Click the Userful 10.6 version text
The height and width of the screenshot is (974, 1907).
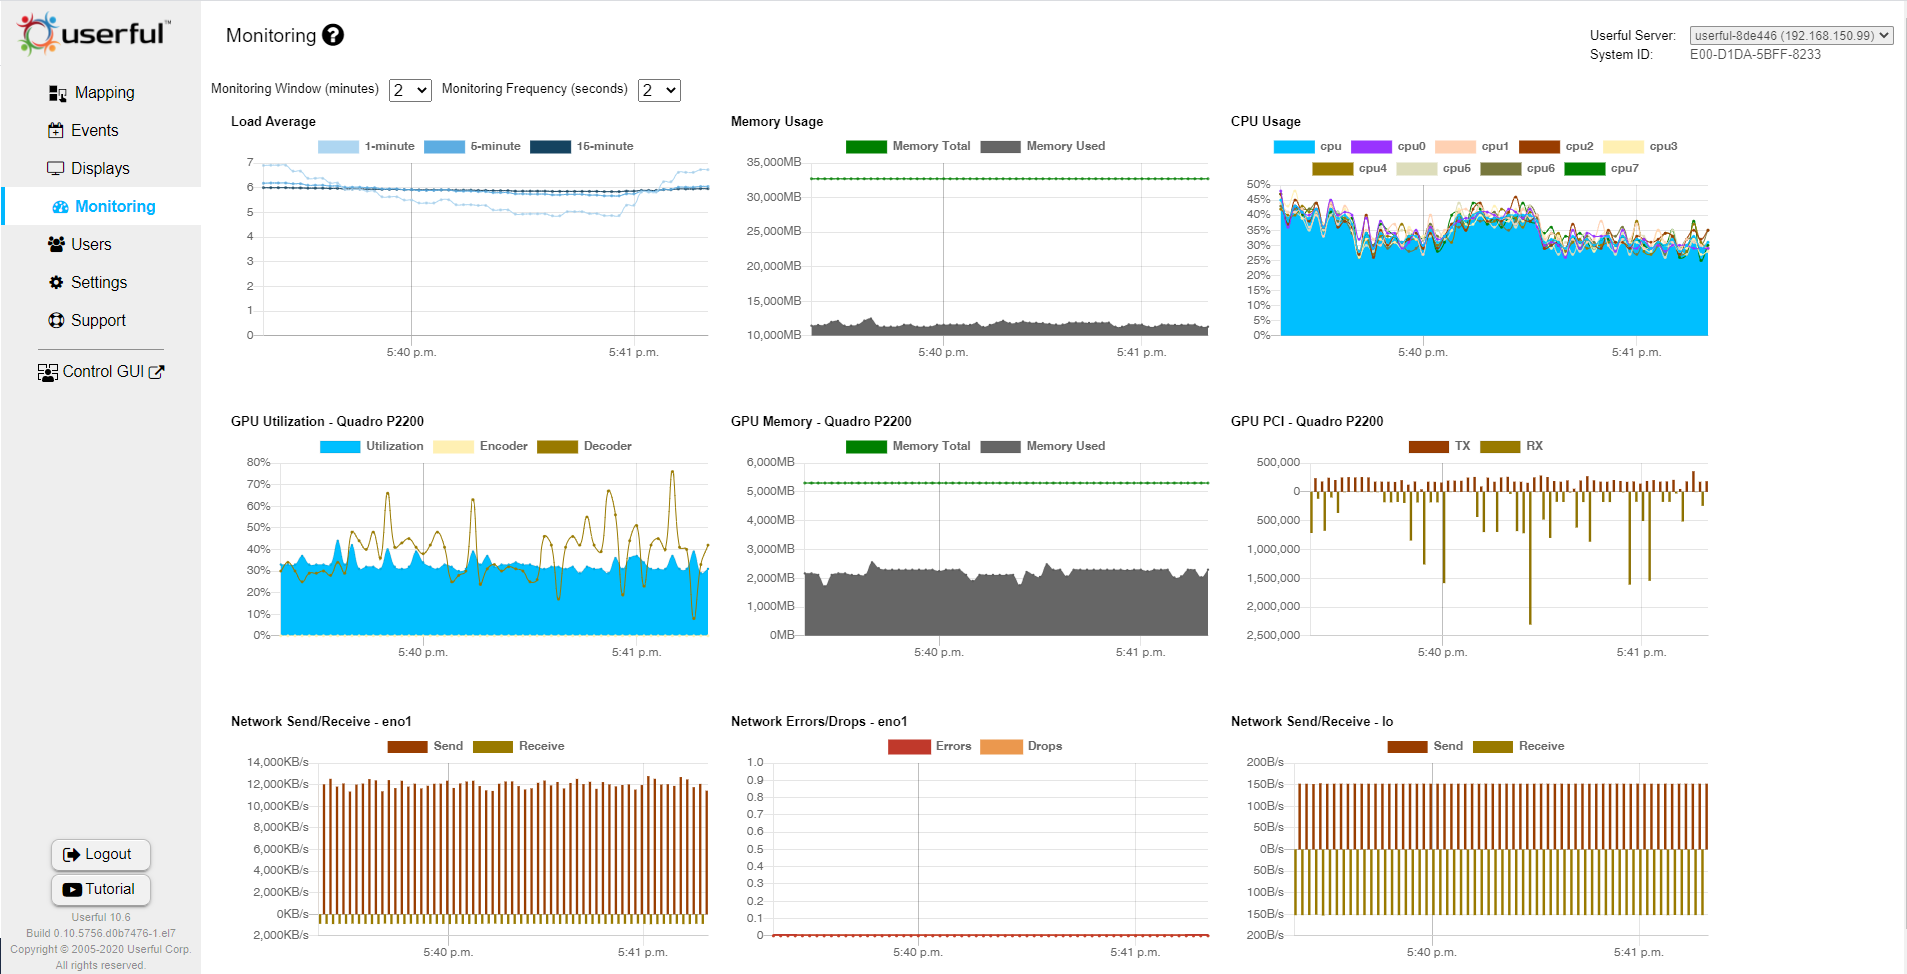pos(101,917)
